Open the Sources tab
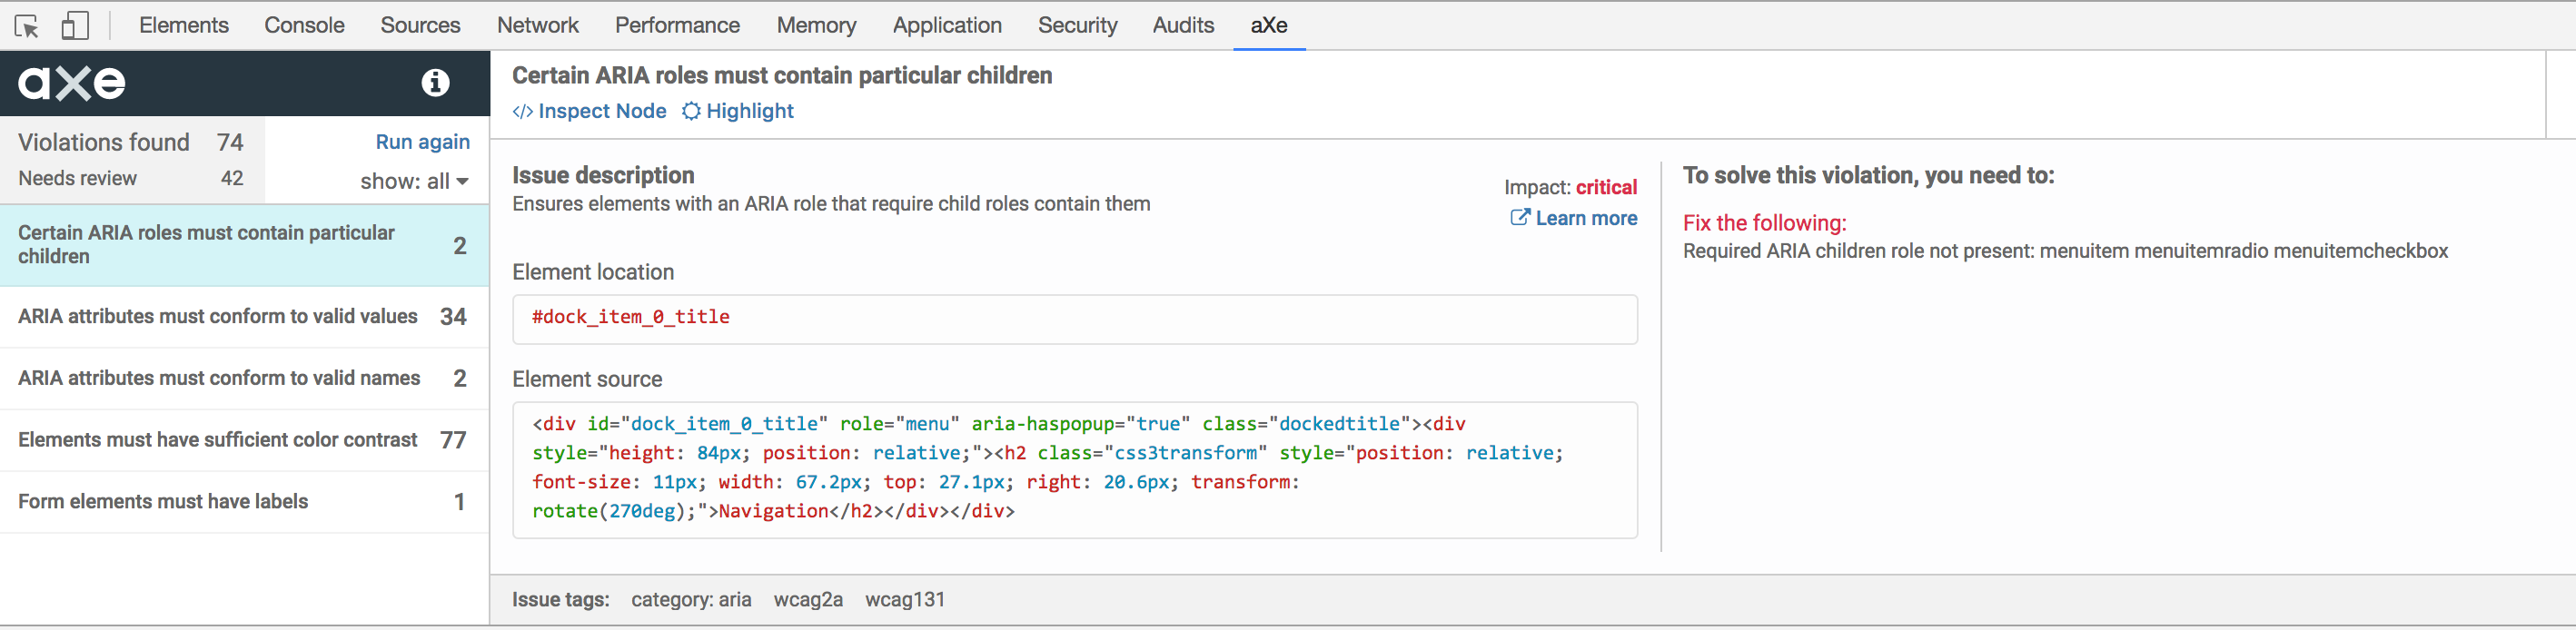The height and width of the screenshot is (630, 2576). [420, 25]
